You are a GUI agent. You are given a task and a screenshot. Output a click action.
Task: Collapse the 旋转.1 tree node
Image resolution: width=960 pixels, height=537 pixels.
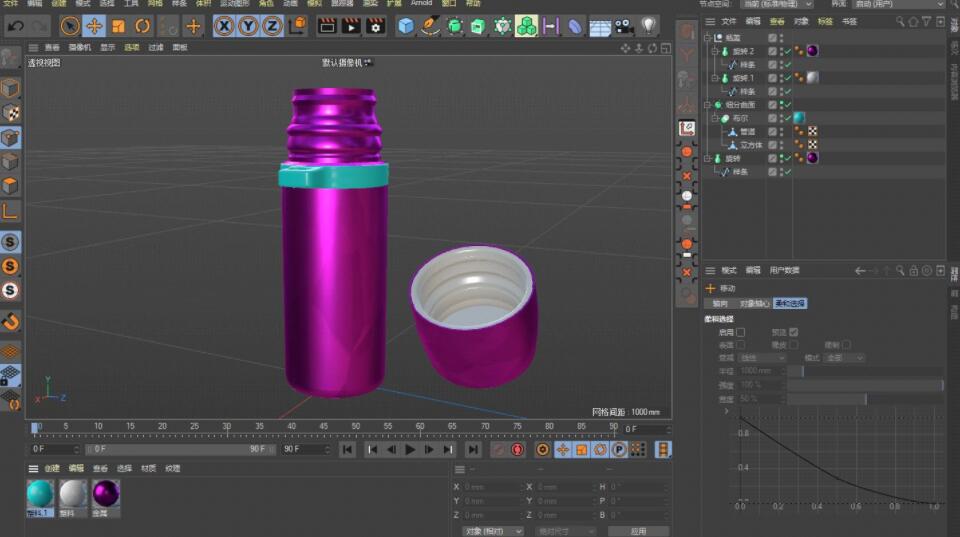click(x=714, y=78)
